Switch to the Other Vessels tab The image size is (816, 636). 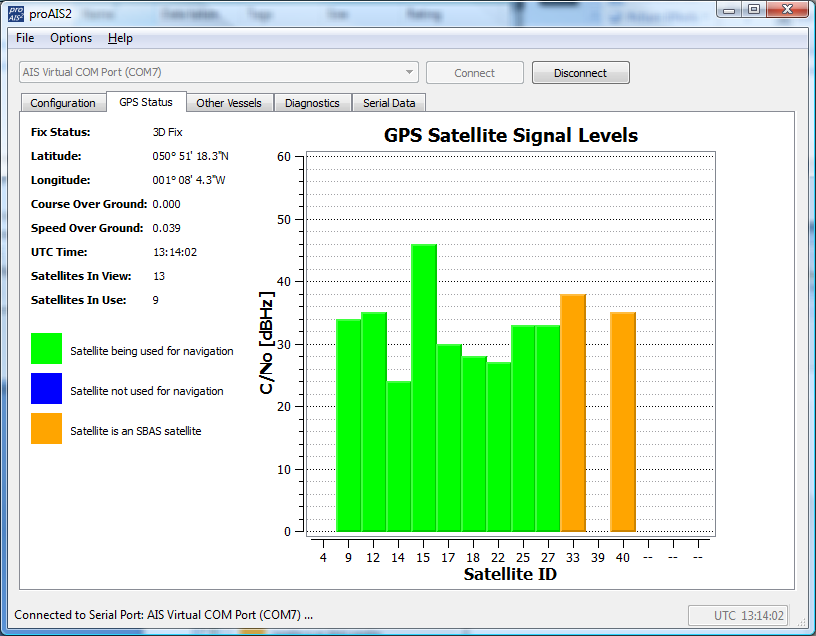[230, 102]
